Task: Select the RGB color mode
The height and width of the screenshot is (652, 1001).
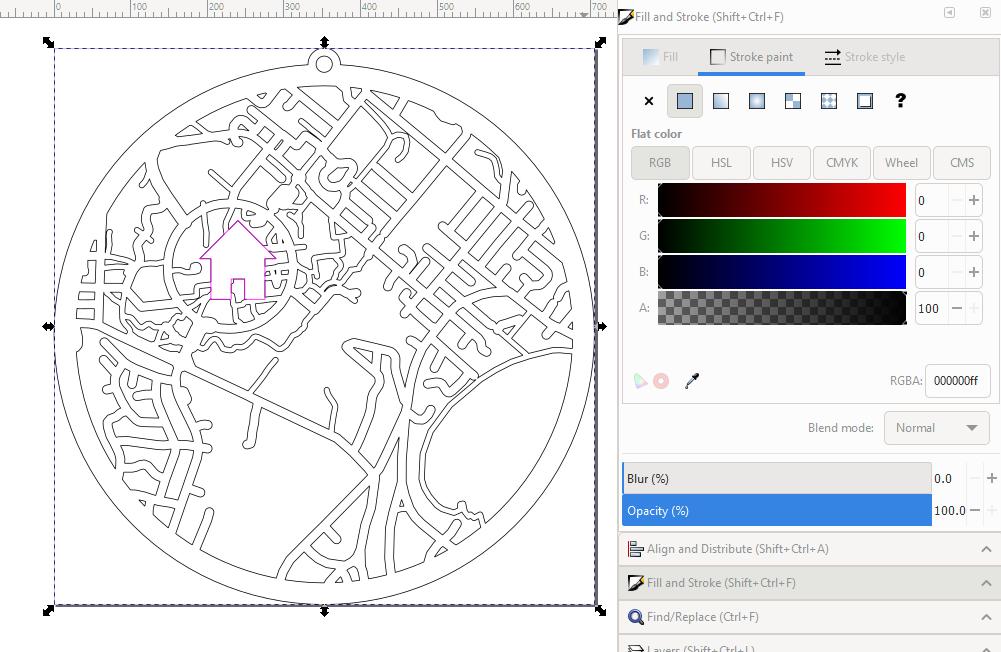Action: coord(660,163)
